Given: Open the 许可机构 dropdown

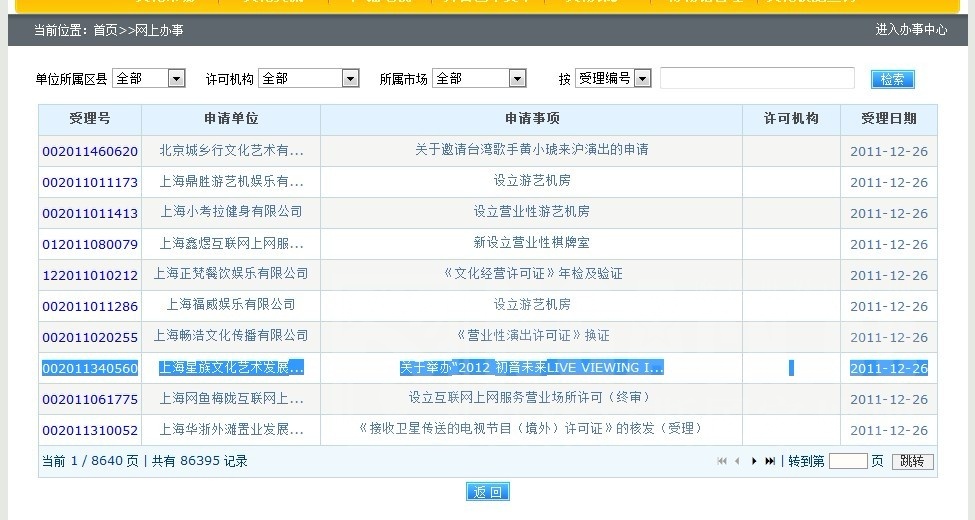Looking at the screenshot, I should click(x=308, y=78).
